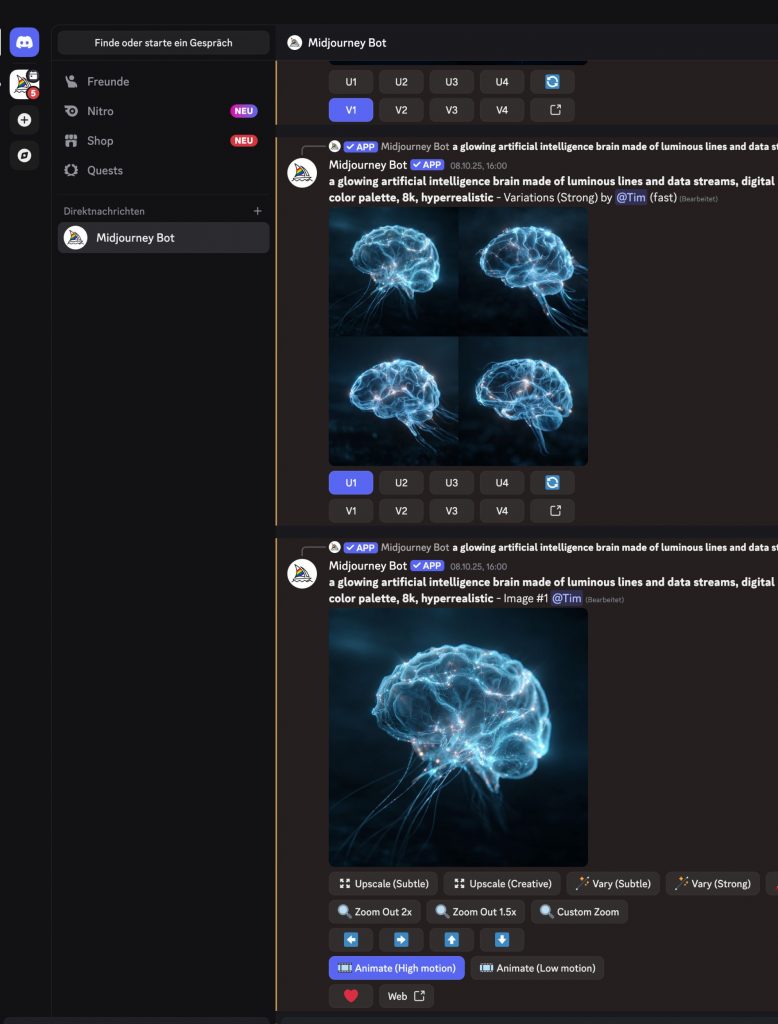The image size is (778, 1024).
Task: Go to the Quests page
Action: [105, 170]
